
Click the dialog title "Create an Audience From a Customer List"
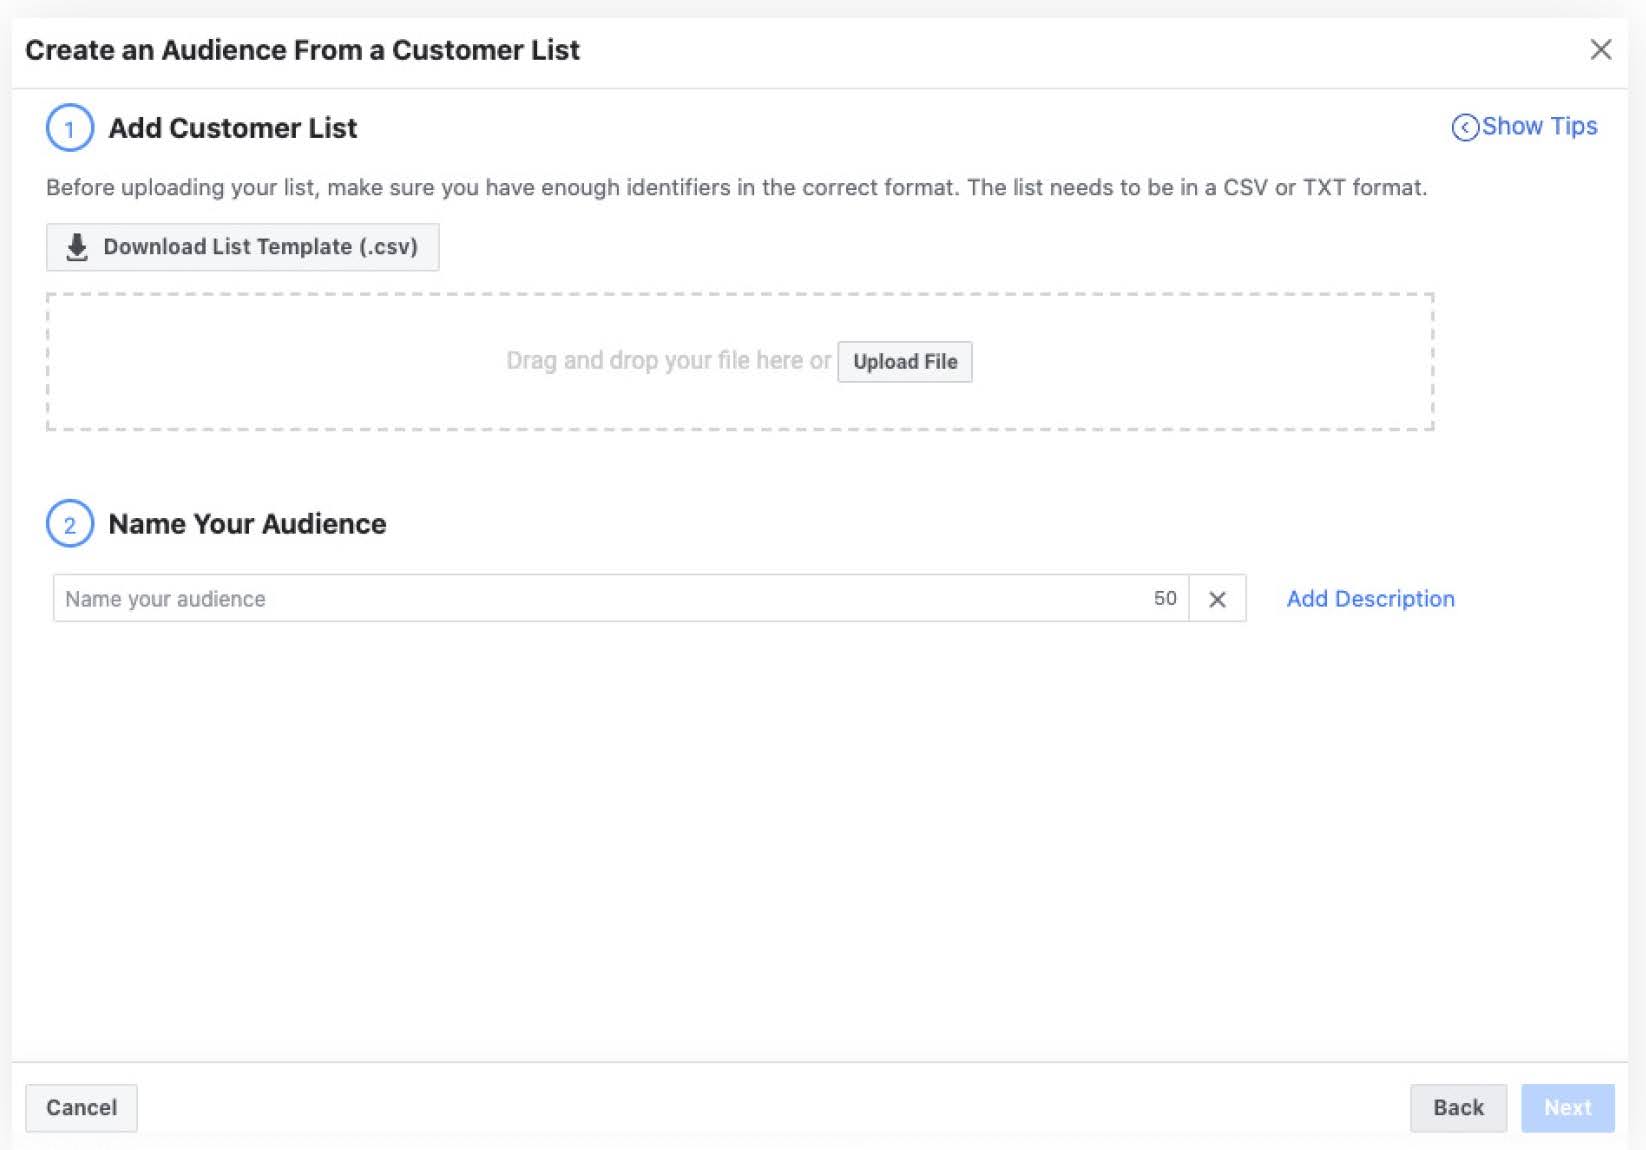(x=302, y=50)
